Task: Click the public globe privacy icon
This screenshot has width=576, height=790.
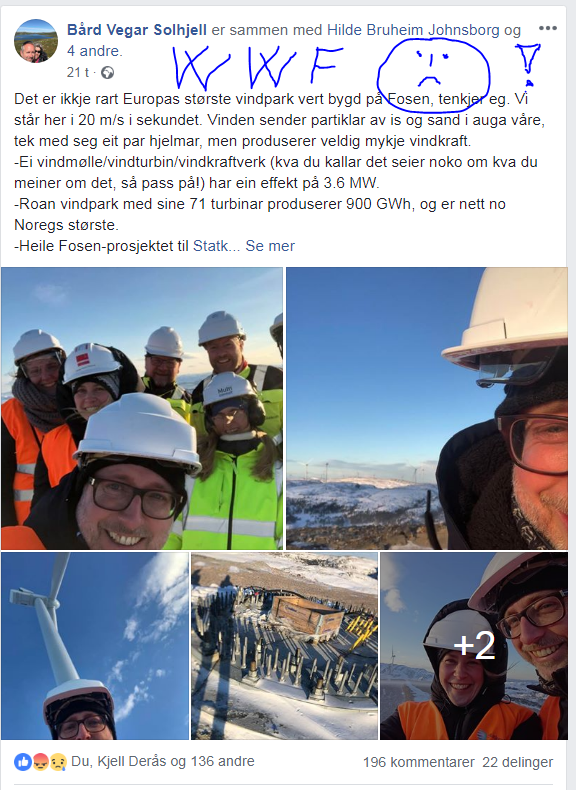Action: coord(107,73)
